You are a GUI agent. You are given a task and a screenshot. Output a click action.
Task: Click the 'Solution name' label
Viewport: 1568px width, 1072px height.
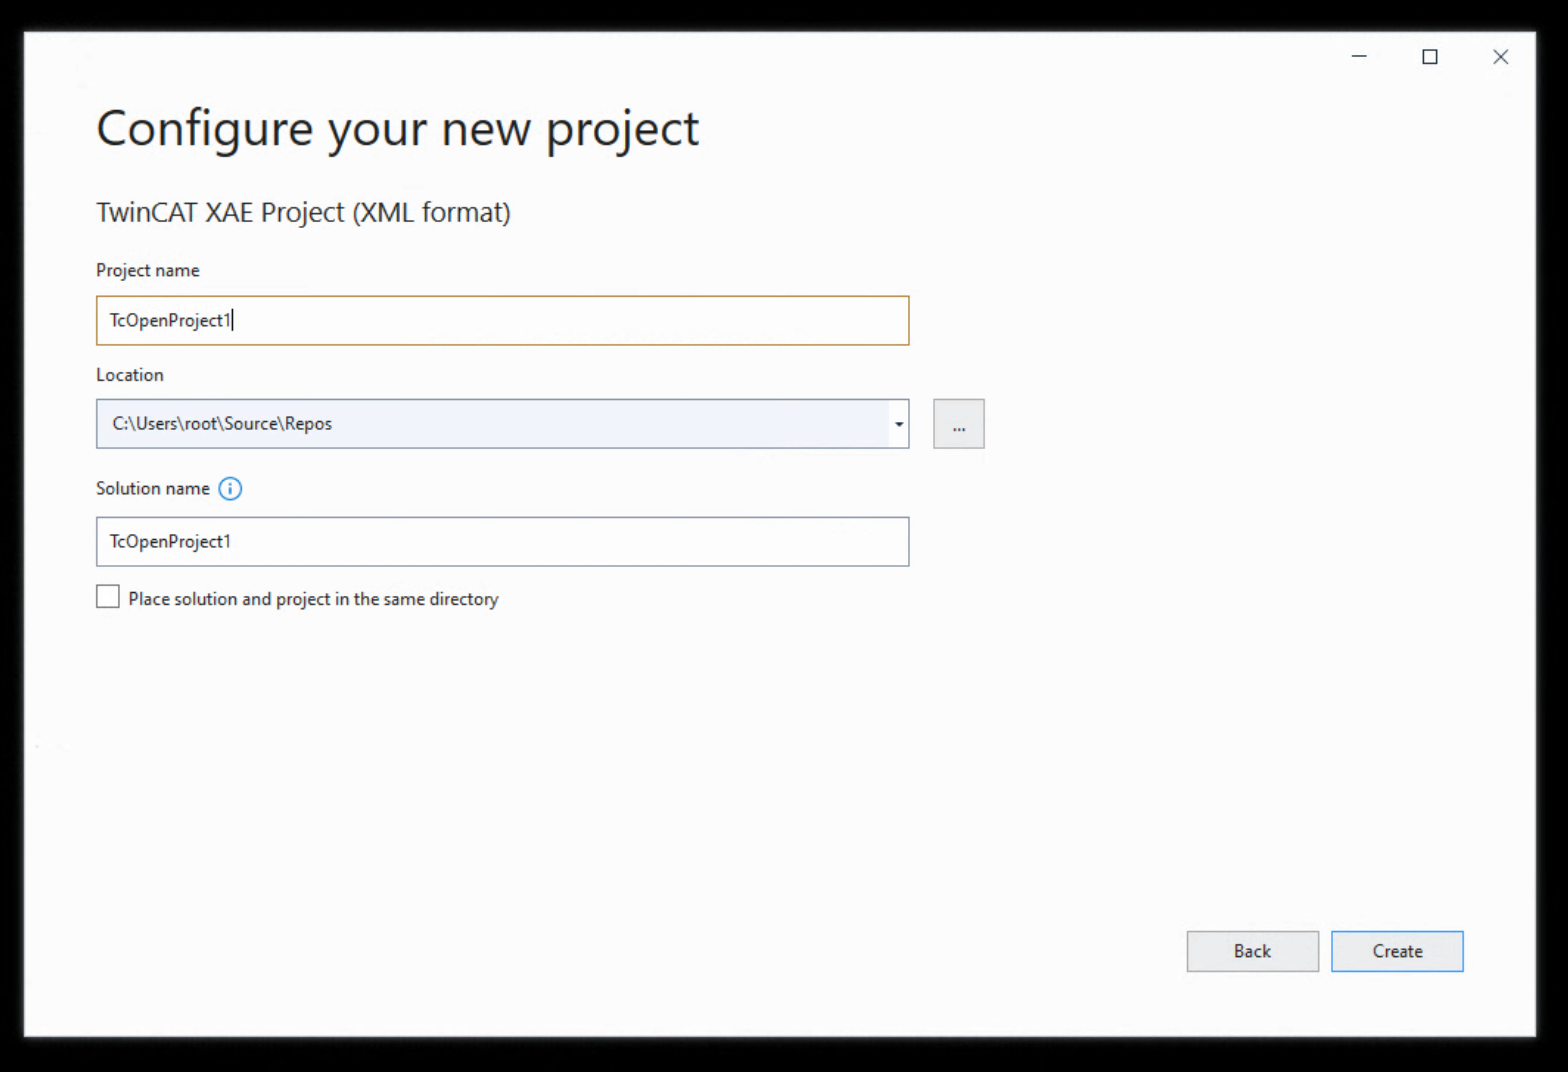click(153, 489)
